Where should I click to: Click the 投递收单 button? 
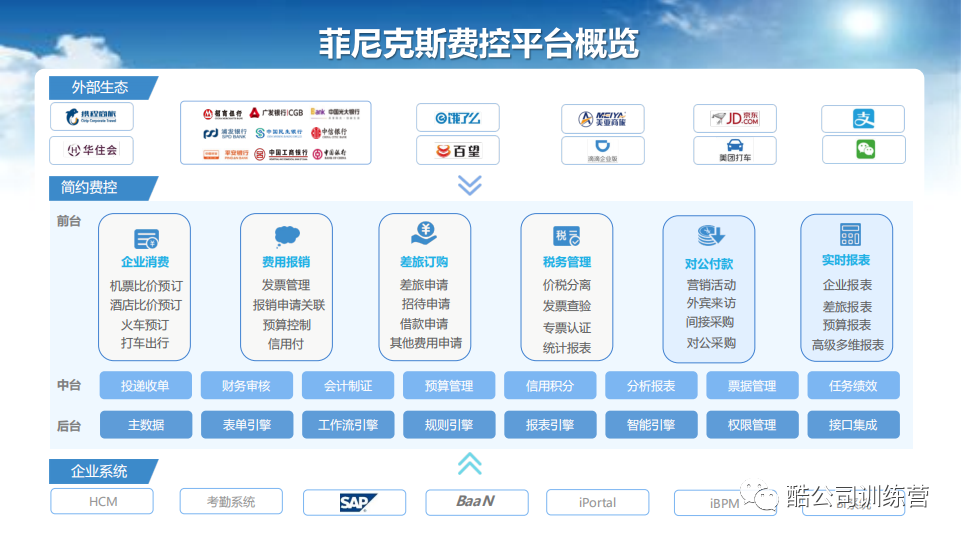145,386
